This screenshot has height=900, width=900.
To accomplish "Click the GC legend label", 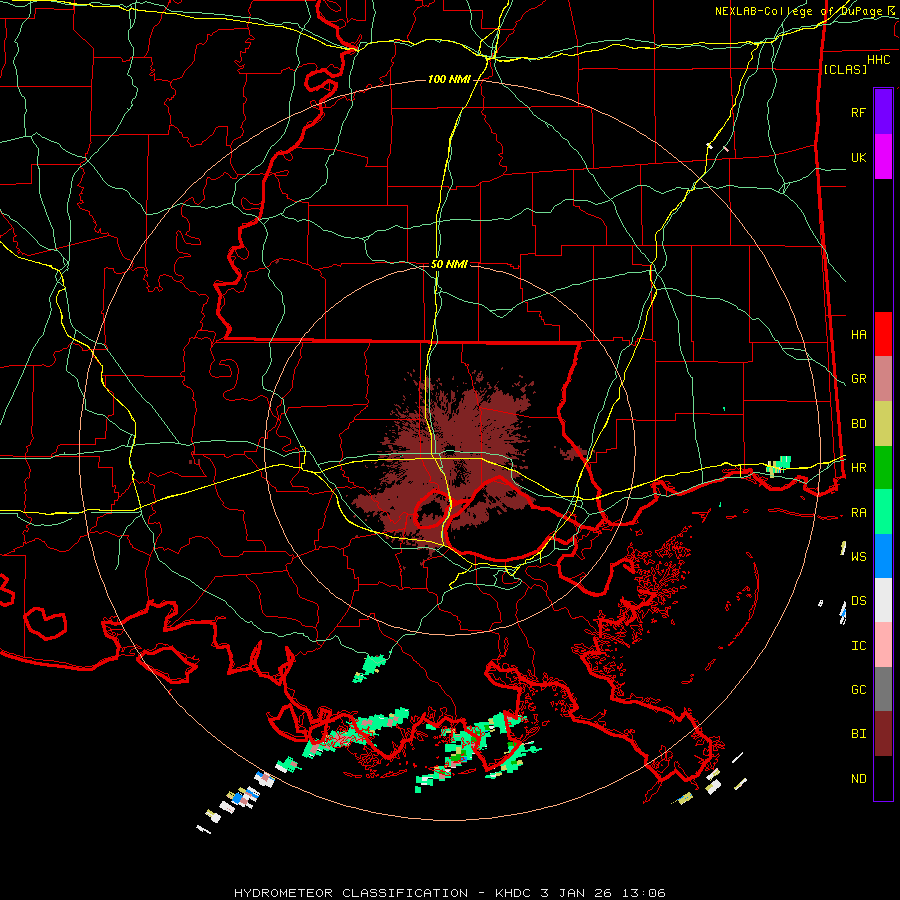I will 858,690.
